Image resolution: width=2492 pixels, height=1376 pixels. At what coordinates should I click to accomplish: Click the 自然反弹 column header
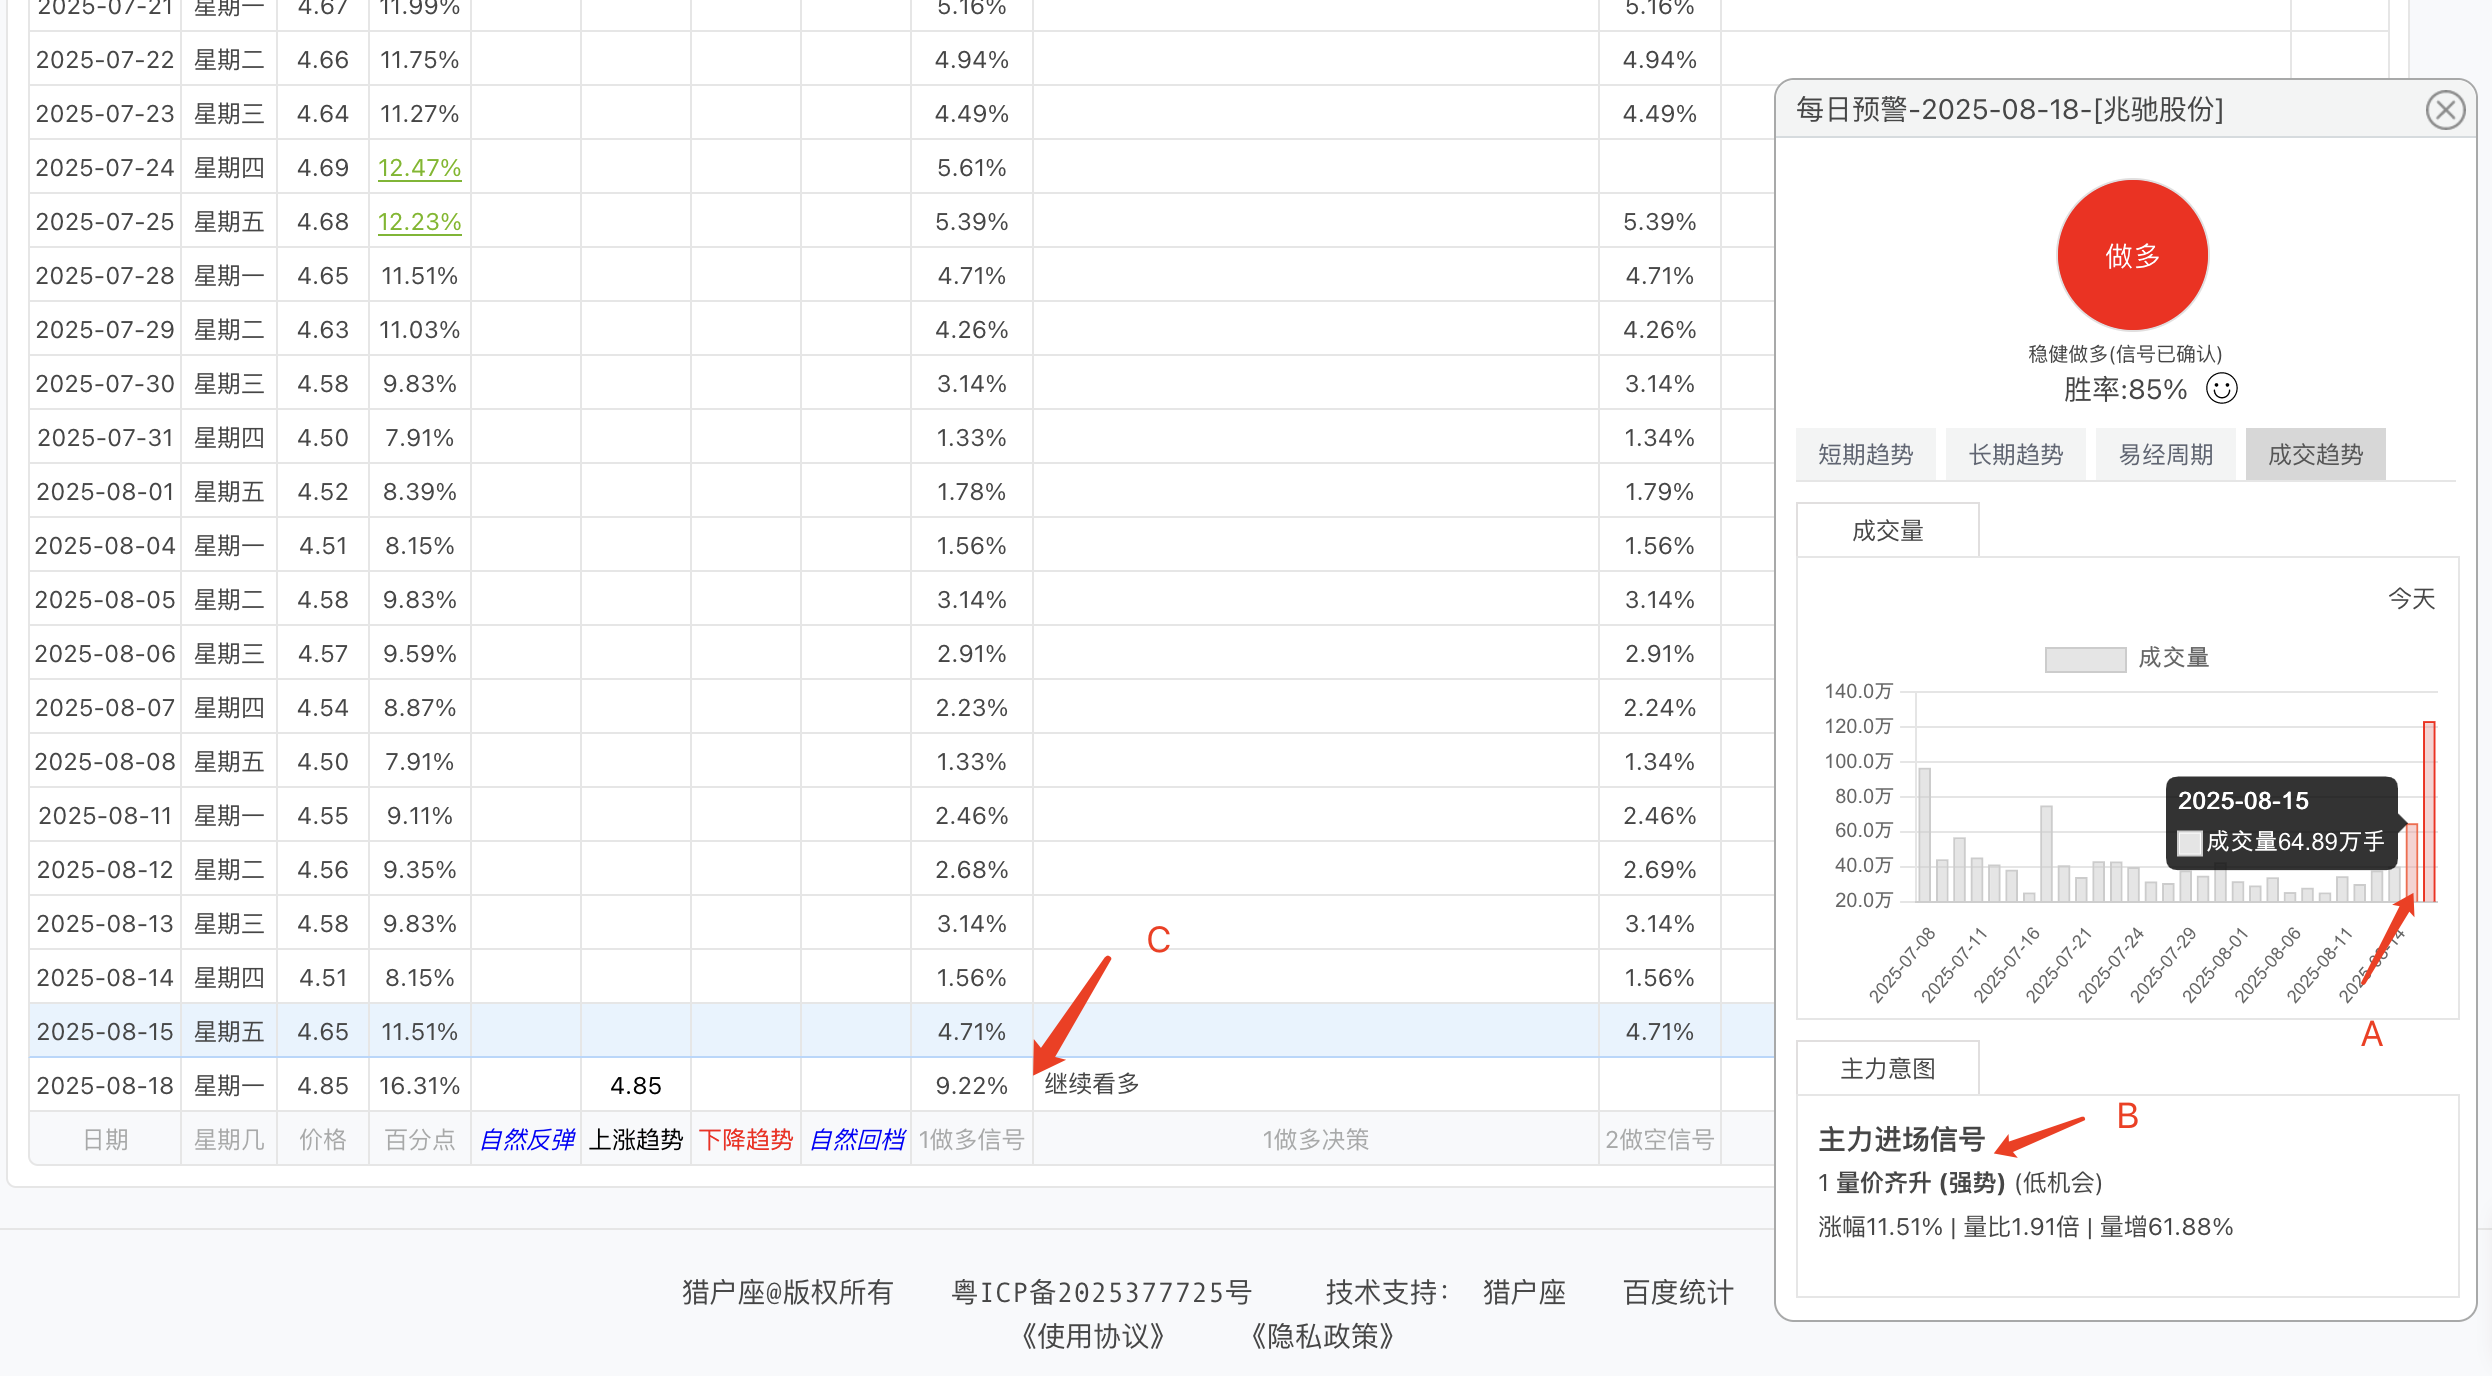coord(526,1139)
